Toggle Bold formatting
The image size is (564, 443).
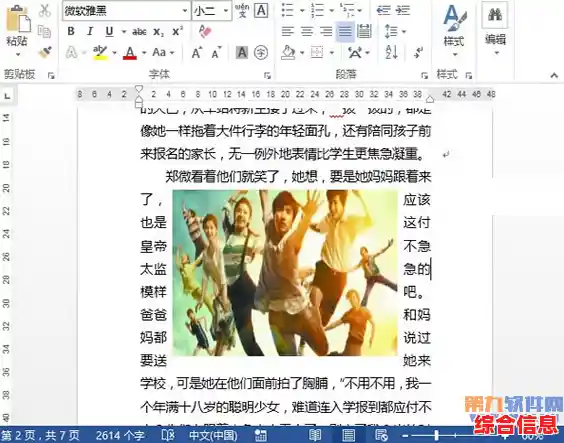pyautogui.click(x=71, y=31)
